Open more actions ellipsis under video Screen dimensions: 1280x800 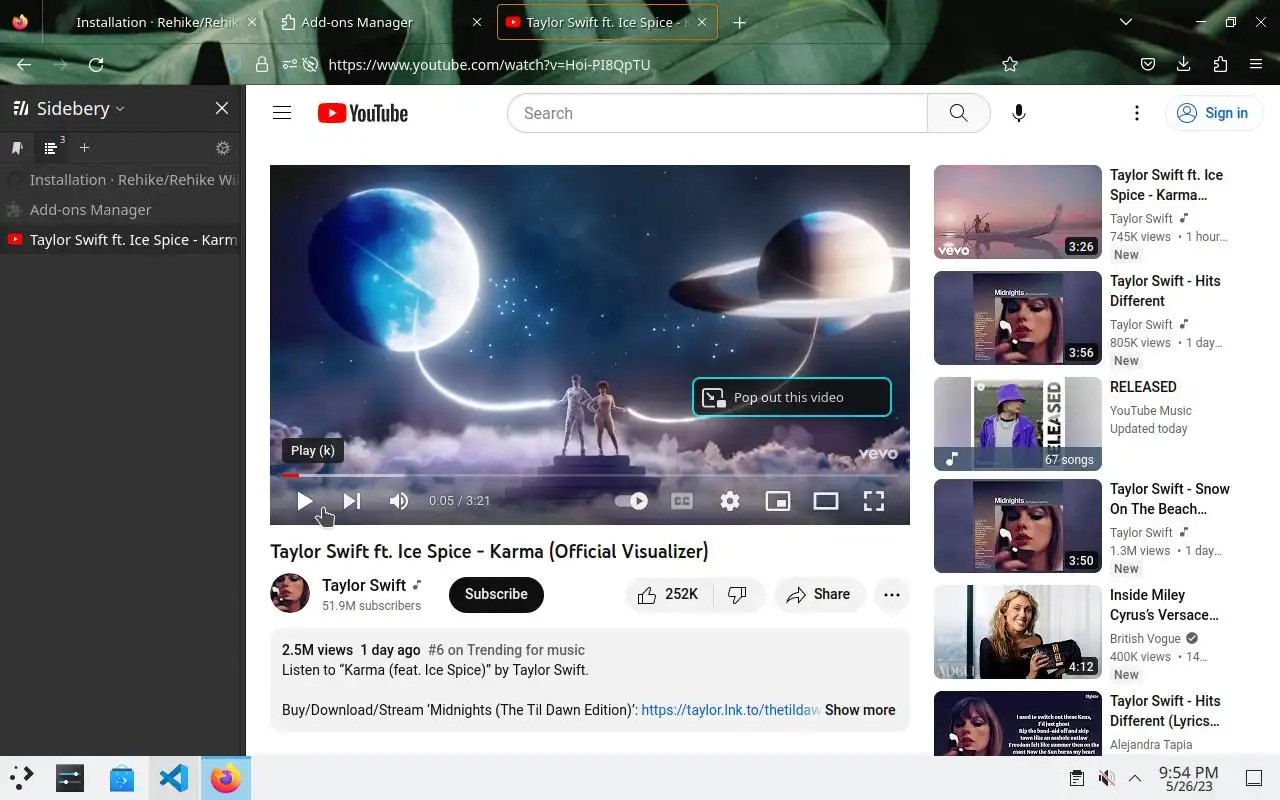pyautogui.click(x=892, y=594)
